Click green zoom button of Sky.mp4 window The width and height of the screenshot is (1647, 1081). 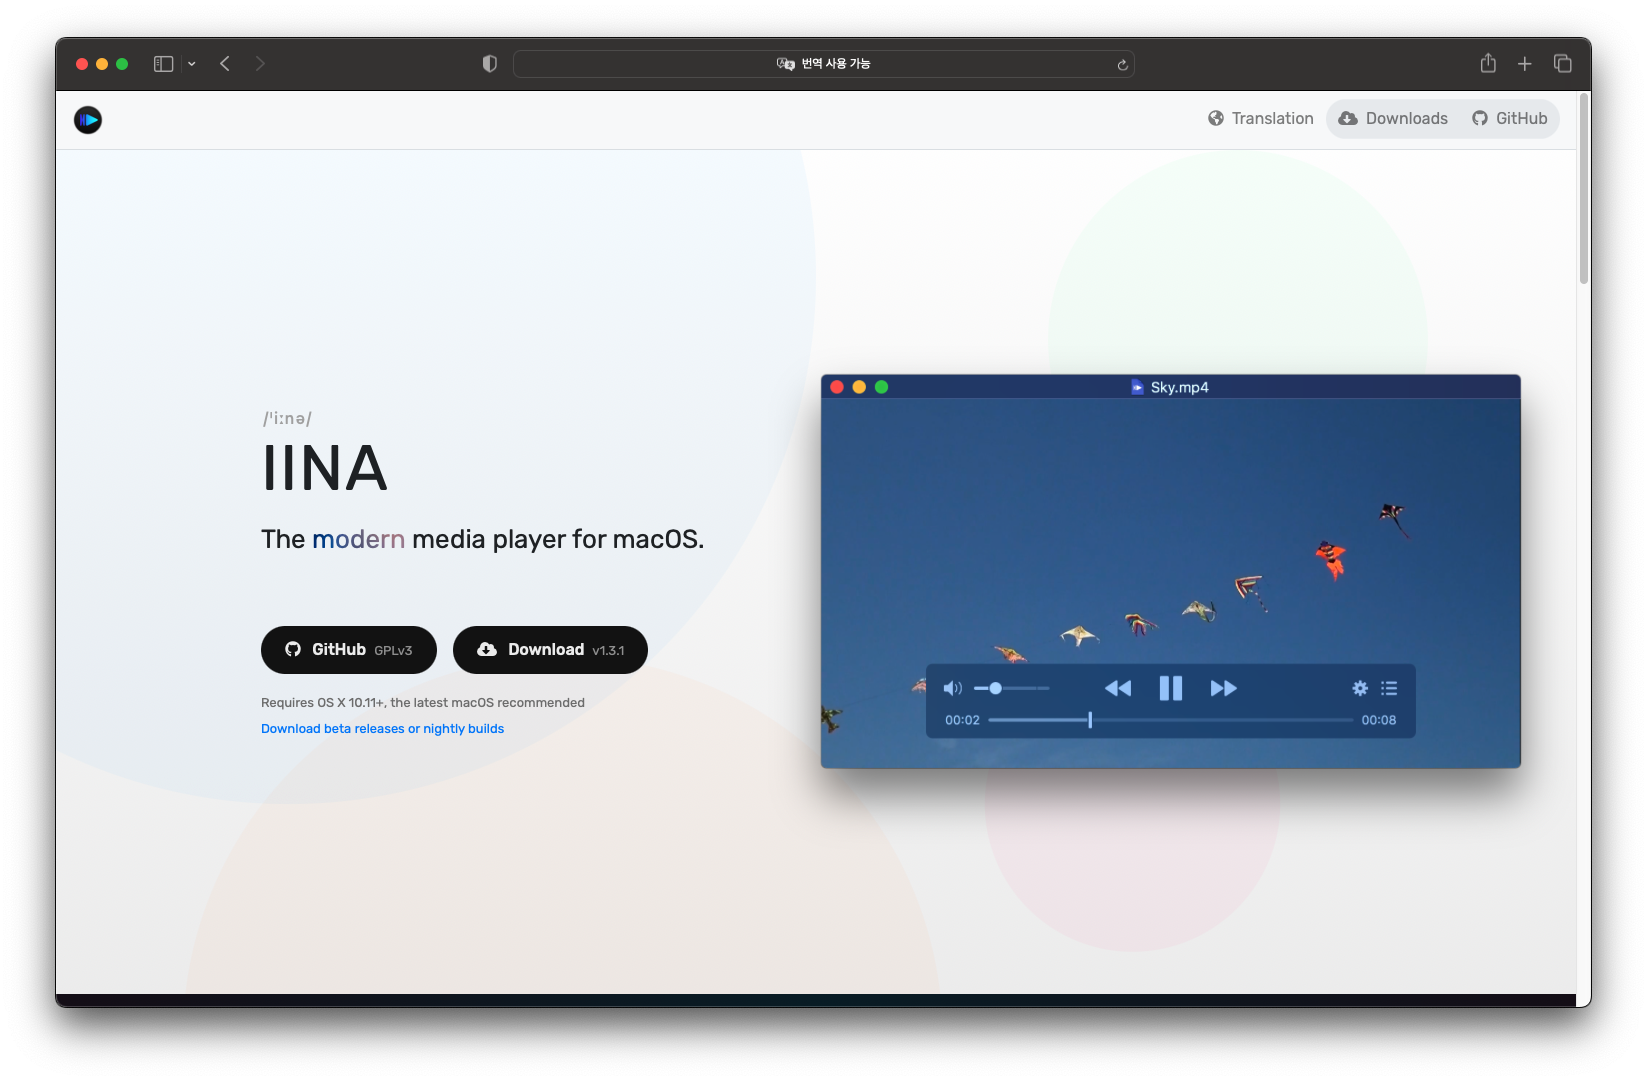[881, 387]
